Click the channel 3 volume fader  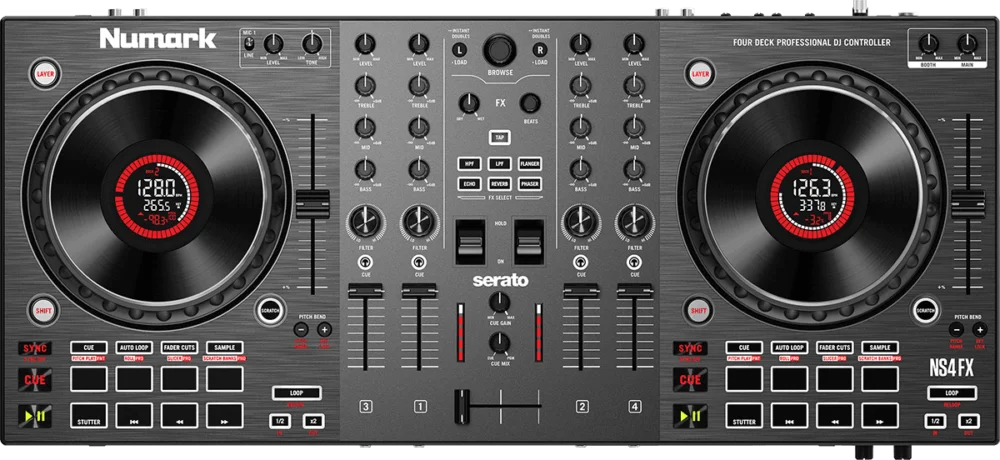tap(365, 292)
